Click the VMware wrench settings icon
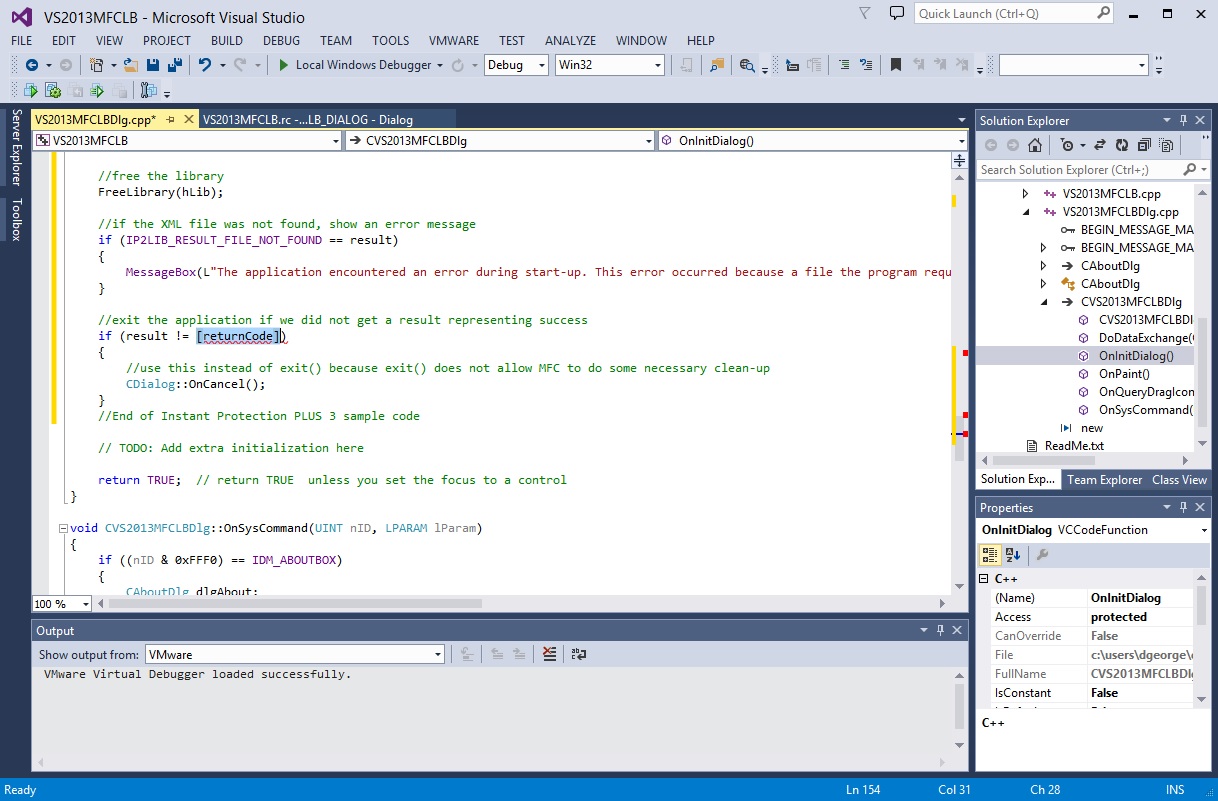The image size is (1218, 801). [148, 91]
